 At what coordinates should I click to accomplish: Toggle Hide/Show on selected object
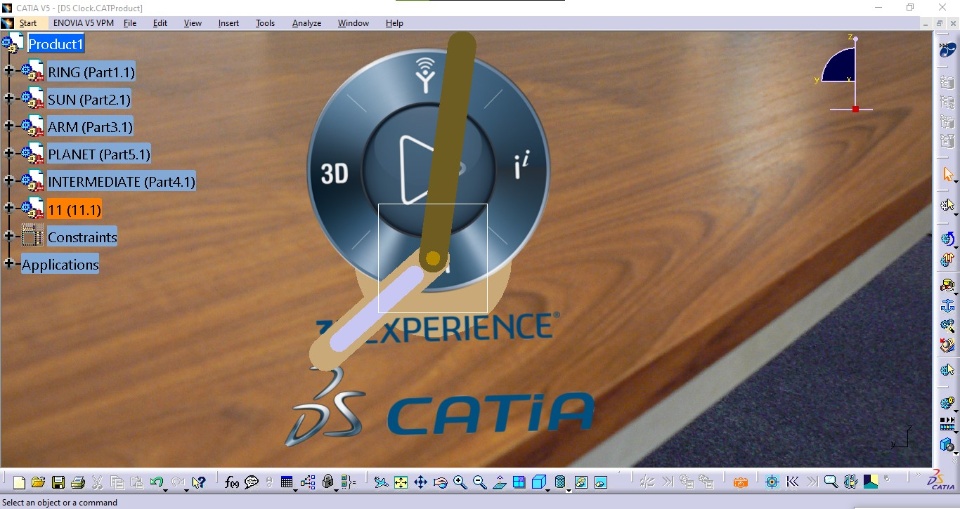coord(580,483)
